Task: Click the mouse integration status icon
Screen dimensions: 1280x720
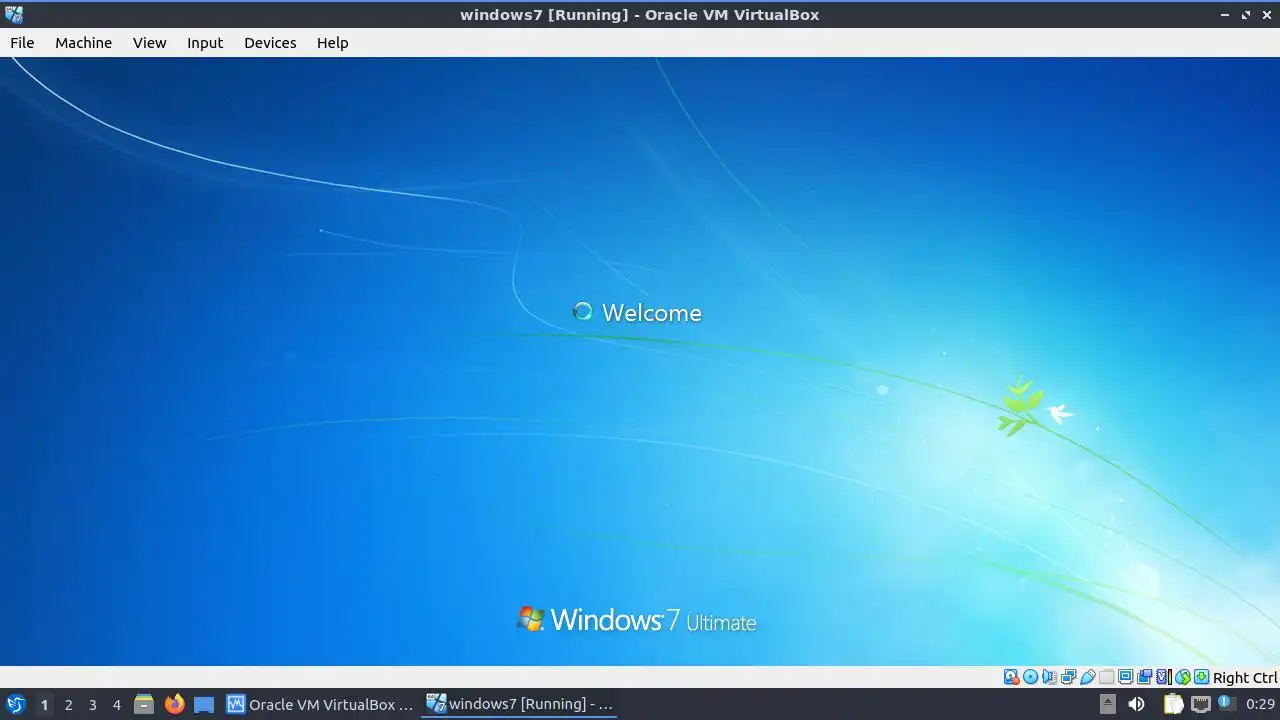Action: [x=1183, y=677]
